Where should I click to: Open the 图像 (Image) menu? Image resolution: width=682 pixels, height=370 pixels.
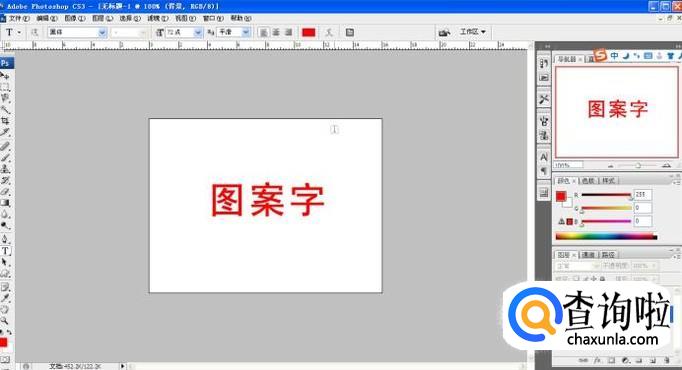pos(74,18)
